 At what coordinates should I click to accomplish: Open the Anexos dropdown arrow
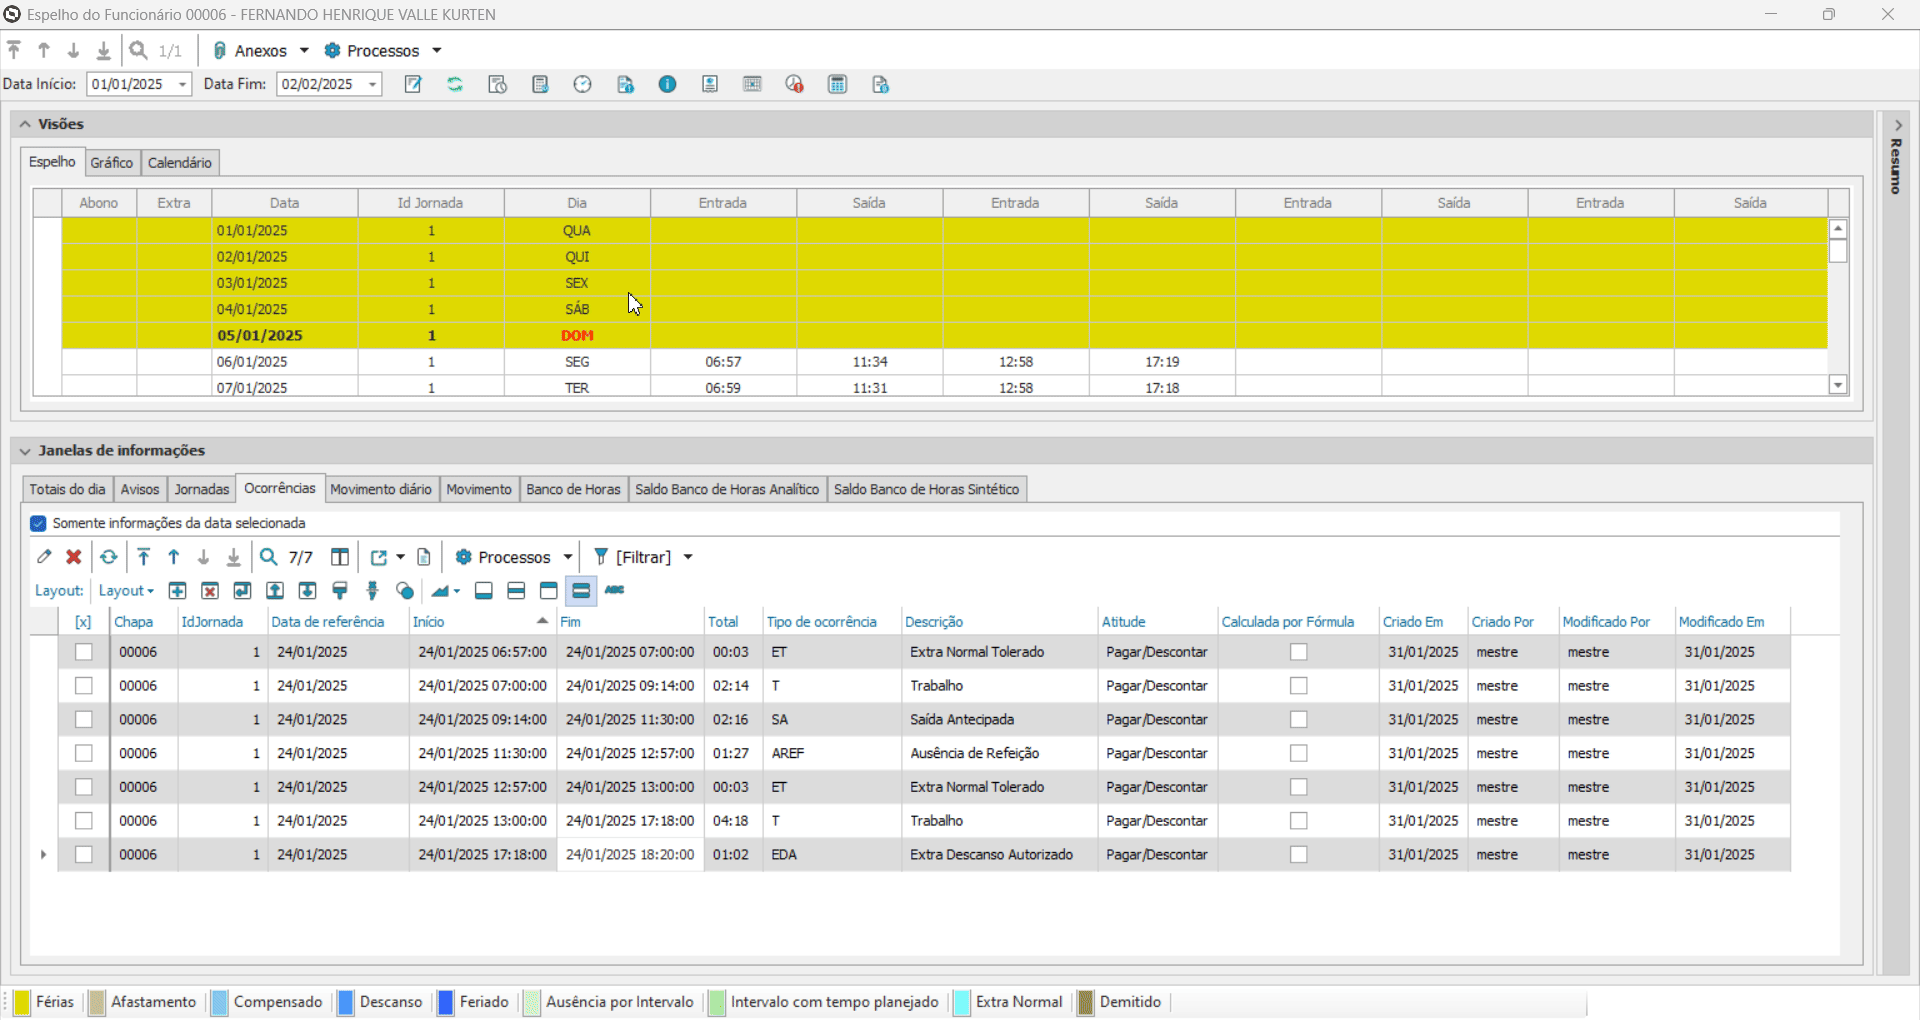pyautogui.click(x=304, y=50)
